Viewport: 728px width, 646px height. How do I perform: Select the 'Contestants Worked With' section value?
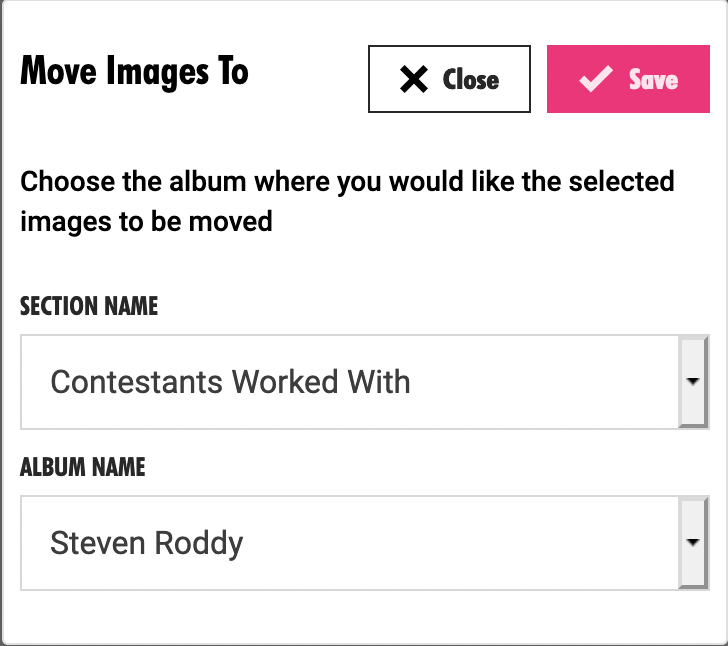point(230,382)
